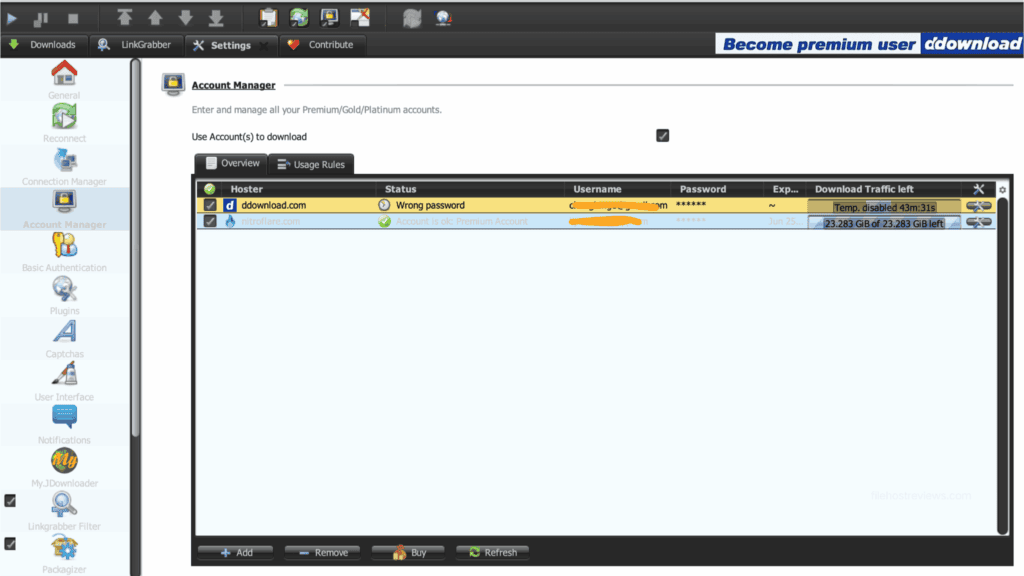Open the Contribute tab
Image resolution: width=1024 pixels, height=576 pixels.
(321, 45)
